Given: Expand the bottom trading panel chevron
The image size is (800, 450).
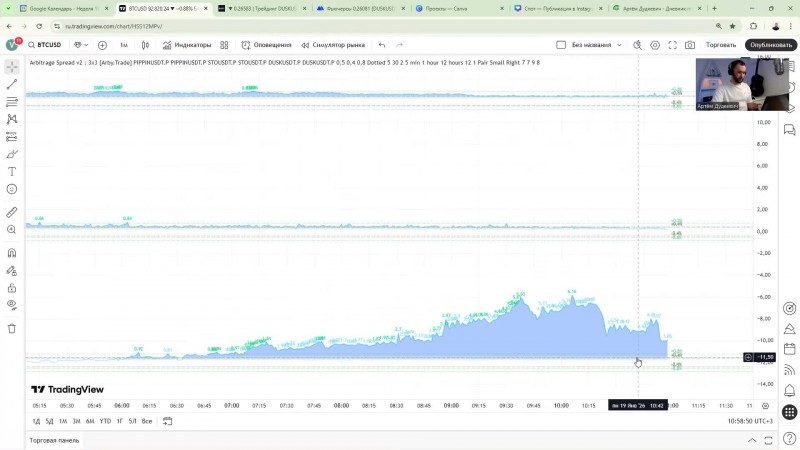Looking at the screenshot, I should 752,440.
